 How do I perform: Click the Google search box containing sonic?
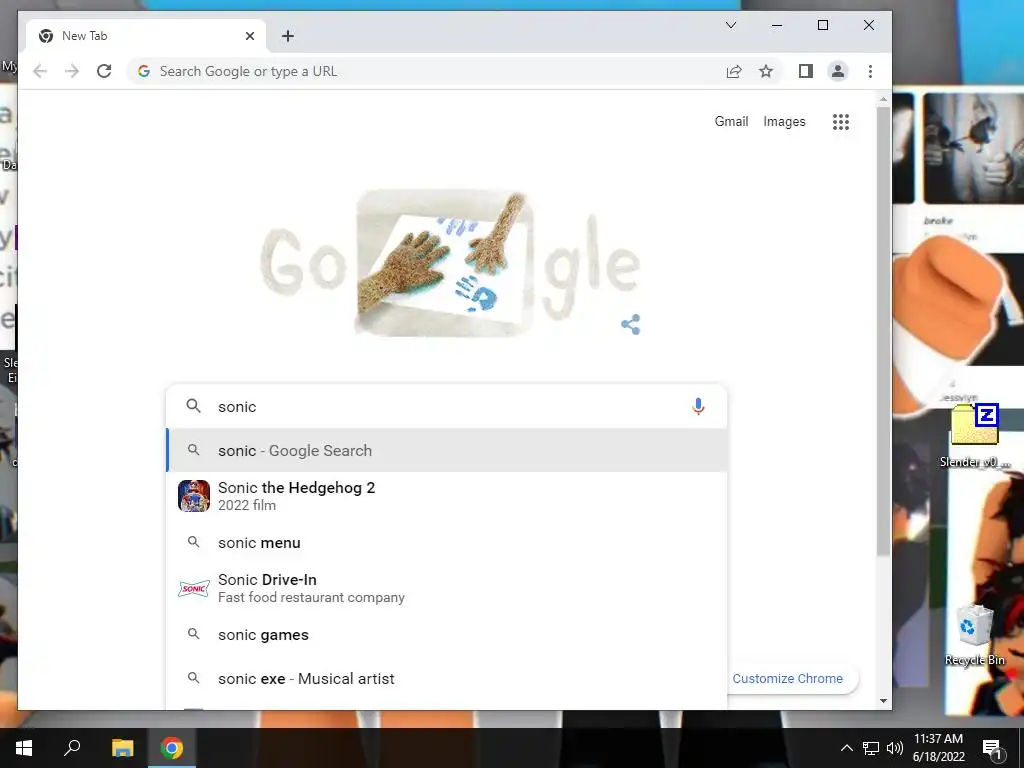pyautogui.click(x=446, y=406)
